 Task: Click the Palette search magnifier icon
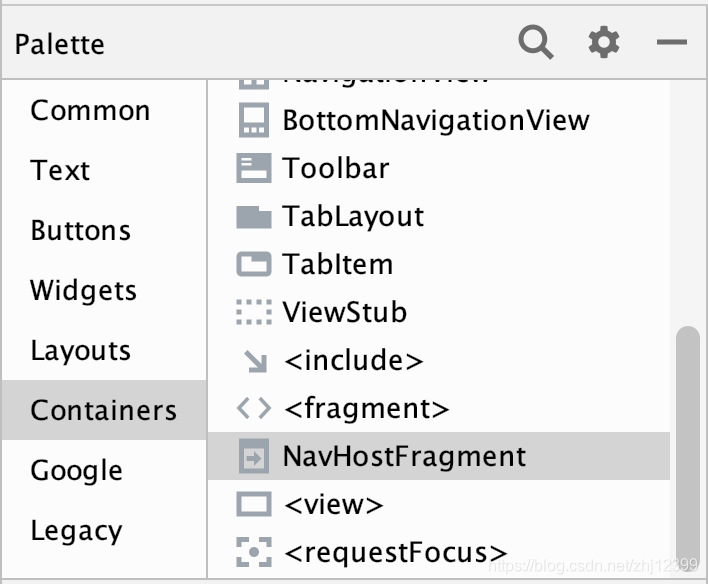536,43
